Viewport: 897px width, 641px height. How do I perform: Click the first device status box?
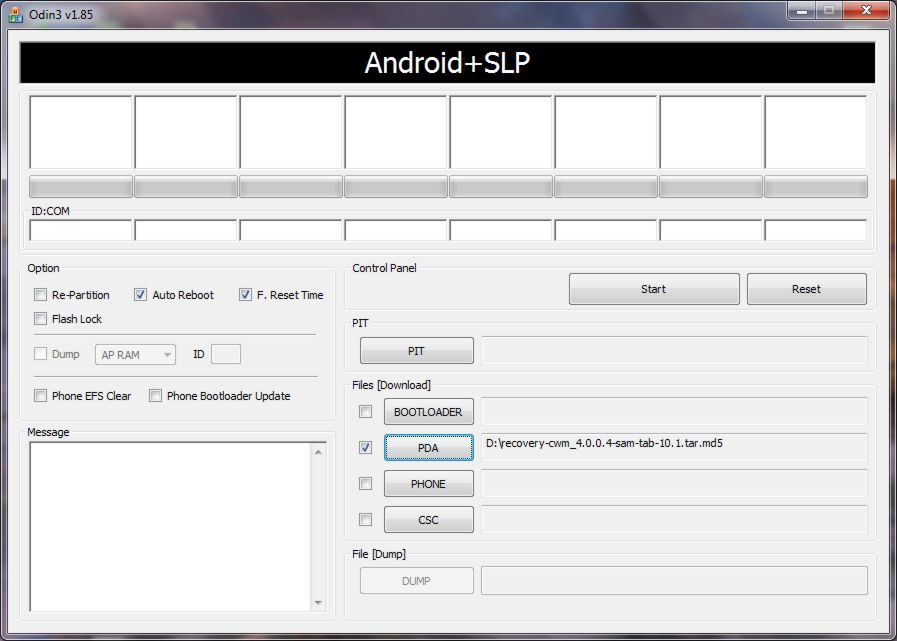pos(81,132)
